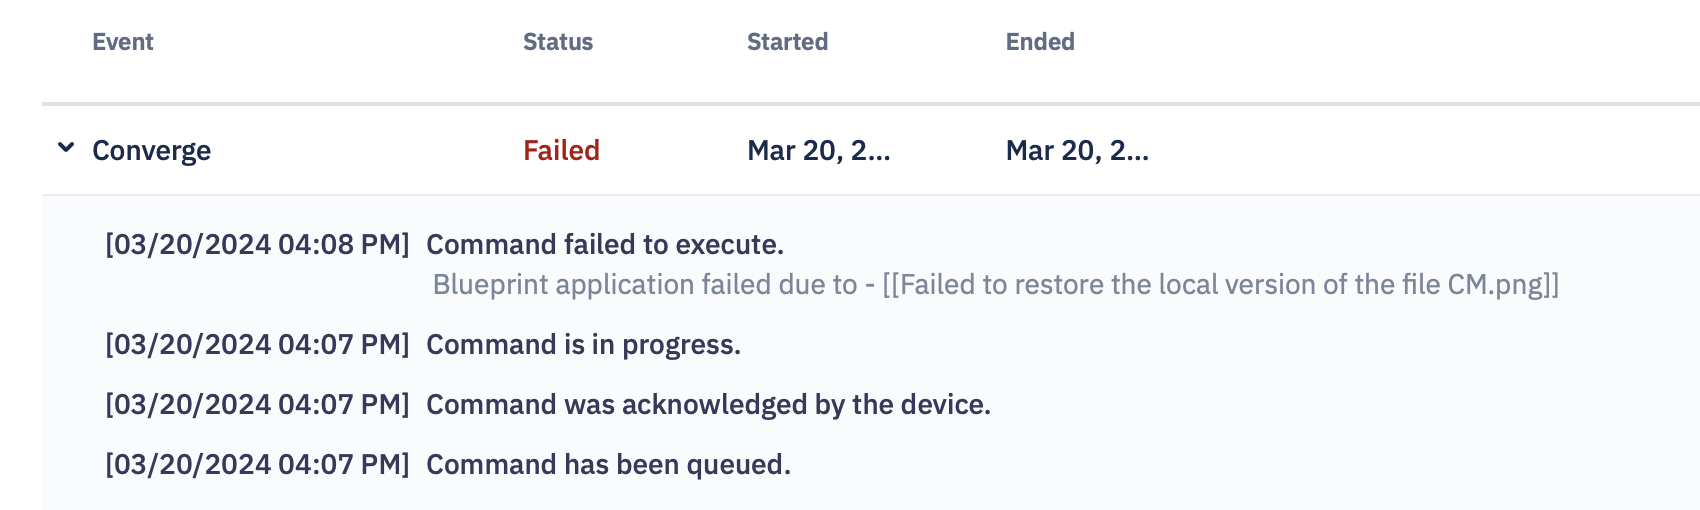The height and width of the screenshot is (510, 1700).
Task: Click the truncated Ended date value
Action: pyautogui.click(x=1077, y=150)
